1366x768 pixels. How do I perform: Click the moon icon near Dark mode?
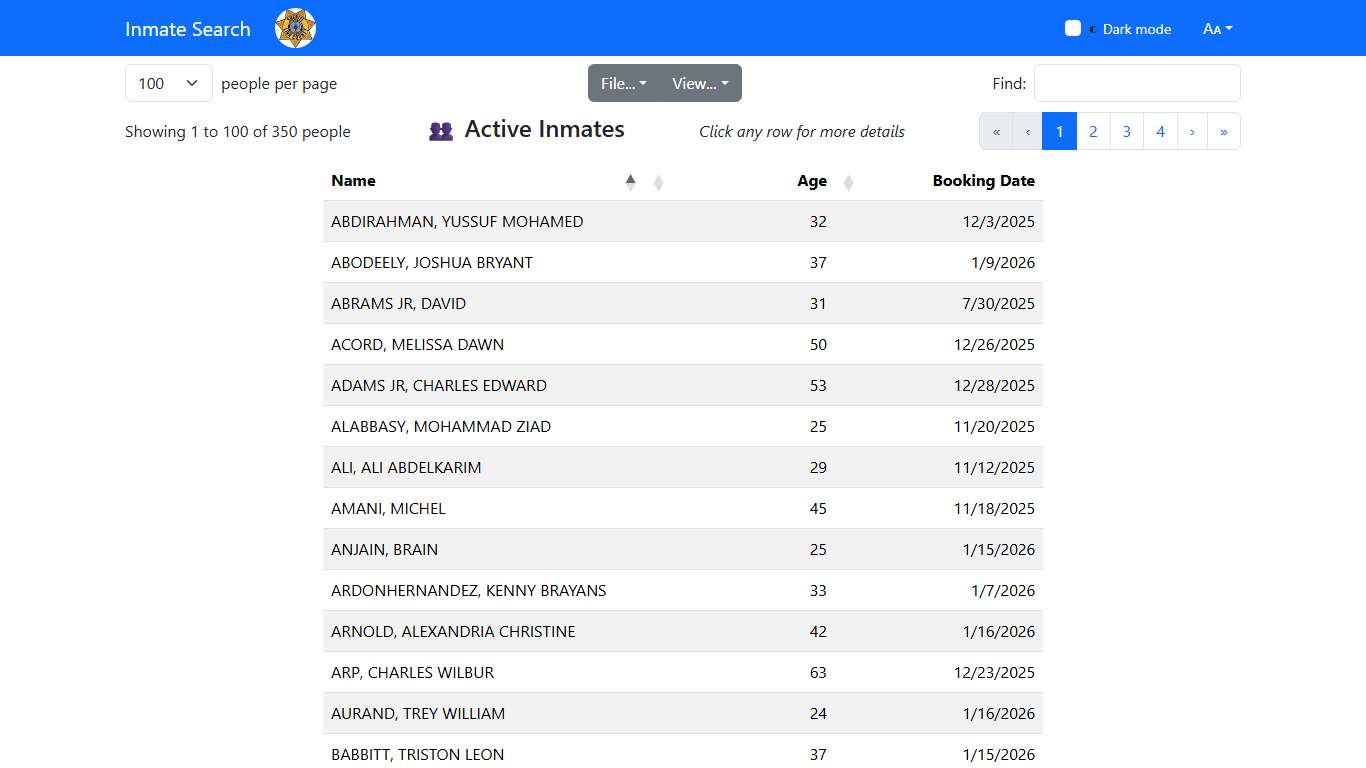click(x=1092, y=30)
